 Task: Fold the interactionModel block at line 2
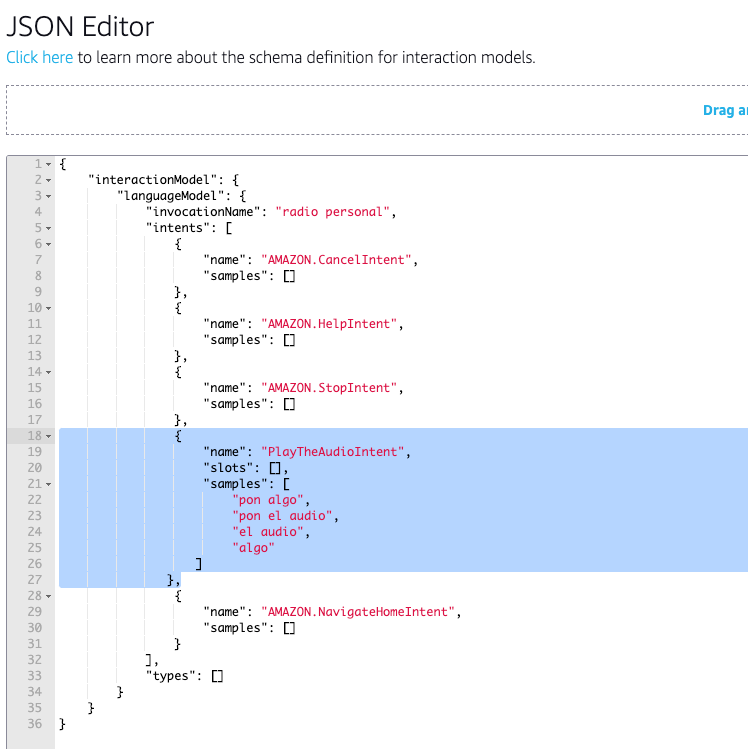pos(49,180)
